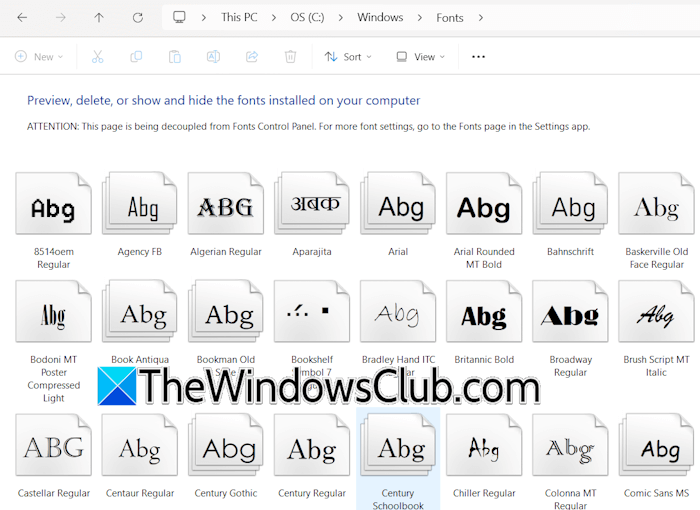Select the Arial font family
The width and height of the screenshot is (700, 510).
(x=398, y=208)
